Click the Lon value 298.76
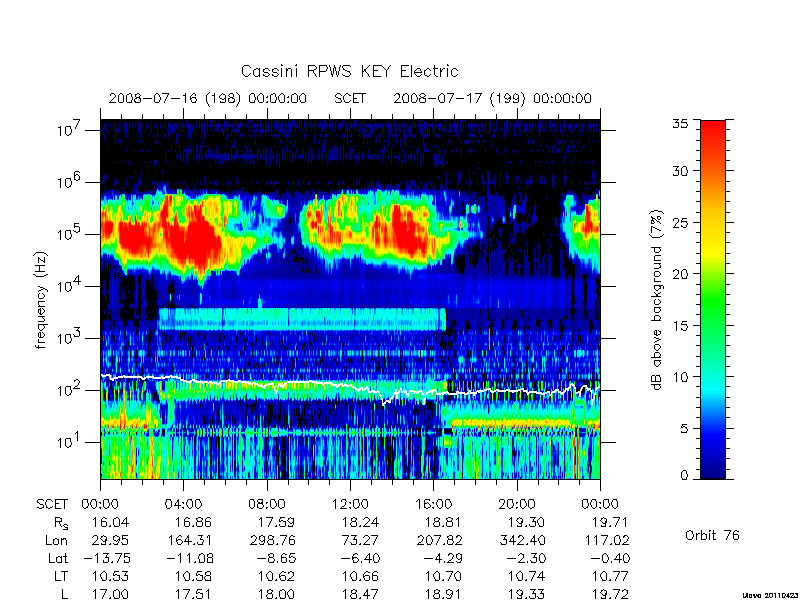This screenshot has width=800, height=600. (272, 540)
